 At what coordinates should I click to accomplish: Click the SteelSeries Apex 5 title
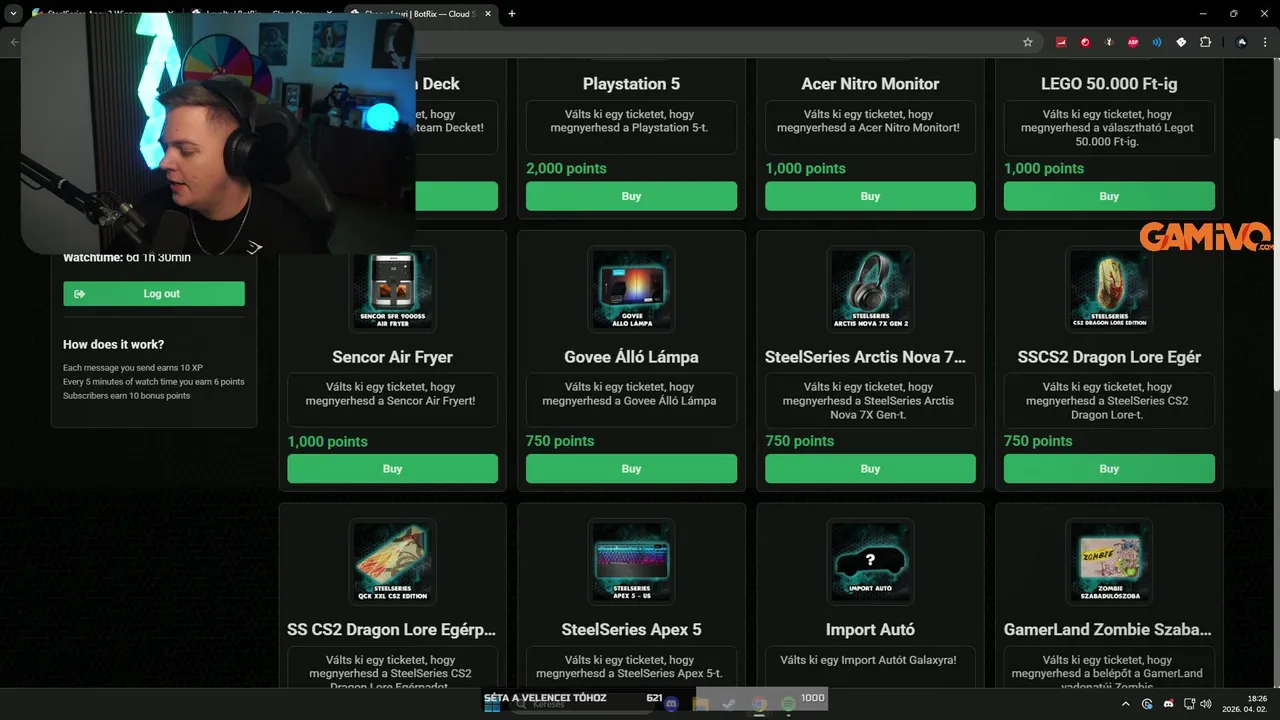(x=631, y=630)
